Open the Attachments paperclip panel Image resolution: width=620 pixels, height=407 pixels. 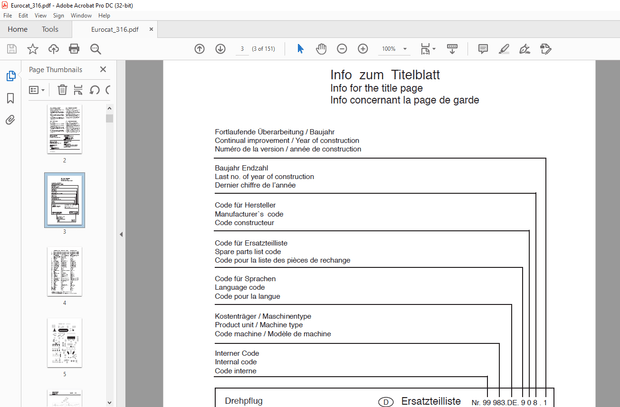(11, 120)
